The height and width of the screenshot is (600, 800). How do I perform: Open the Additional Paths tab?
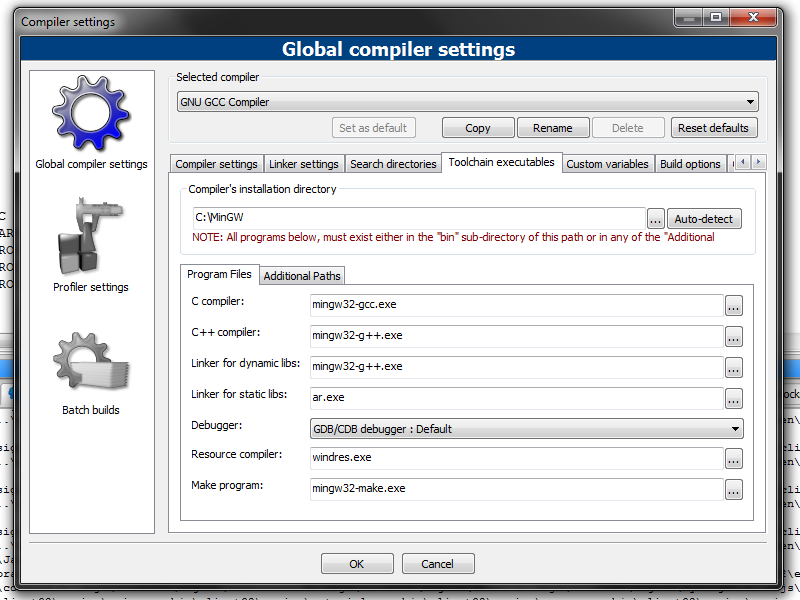click(302, 276)
